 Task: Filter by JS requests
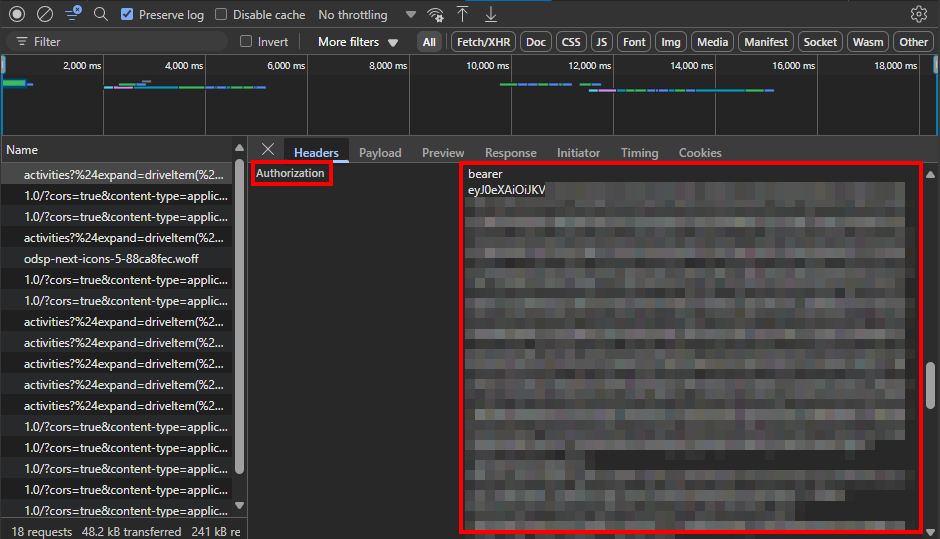pos(601,42)
